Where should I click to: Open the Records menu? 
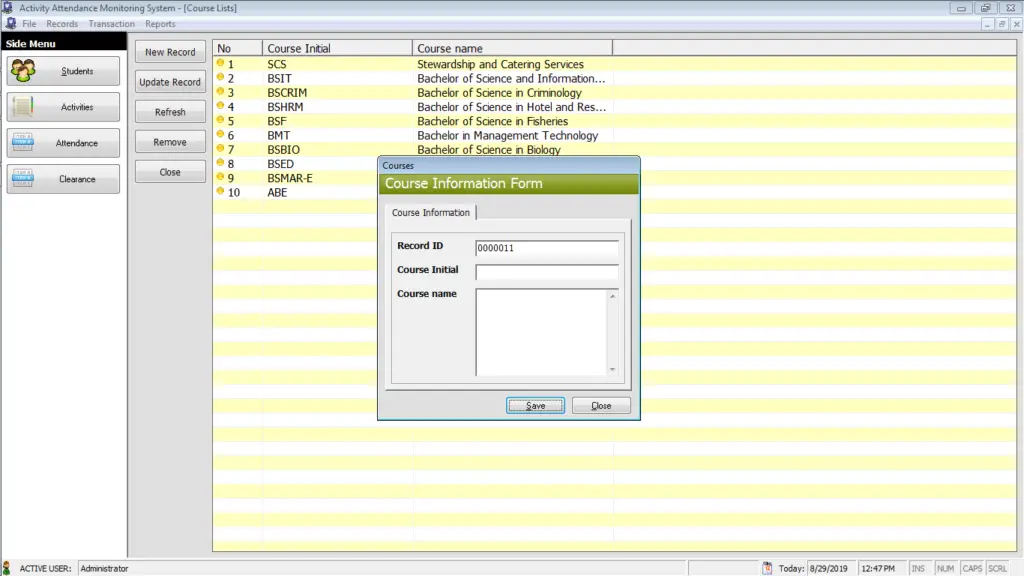[61, 23]
